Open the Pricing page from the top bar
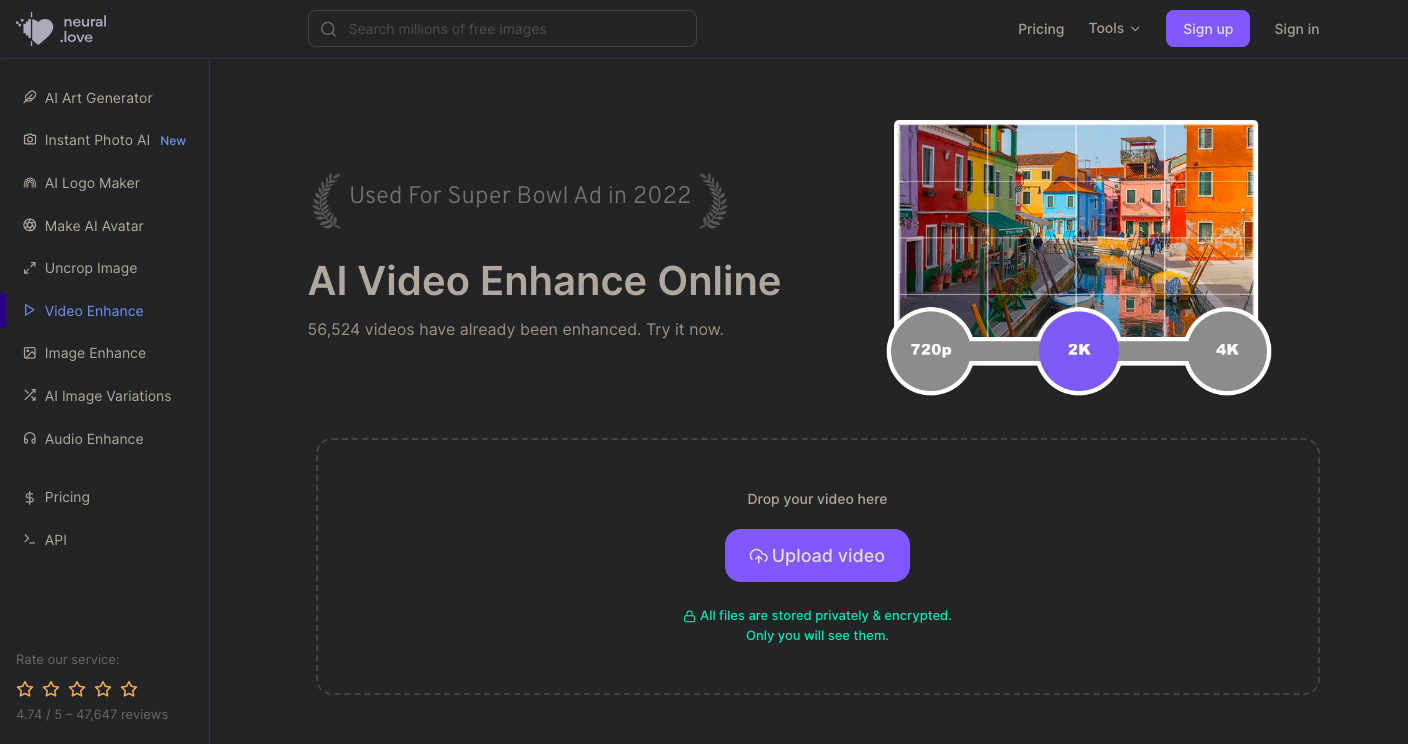This screenshot has width=1408, height=744. 1041,29
